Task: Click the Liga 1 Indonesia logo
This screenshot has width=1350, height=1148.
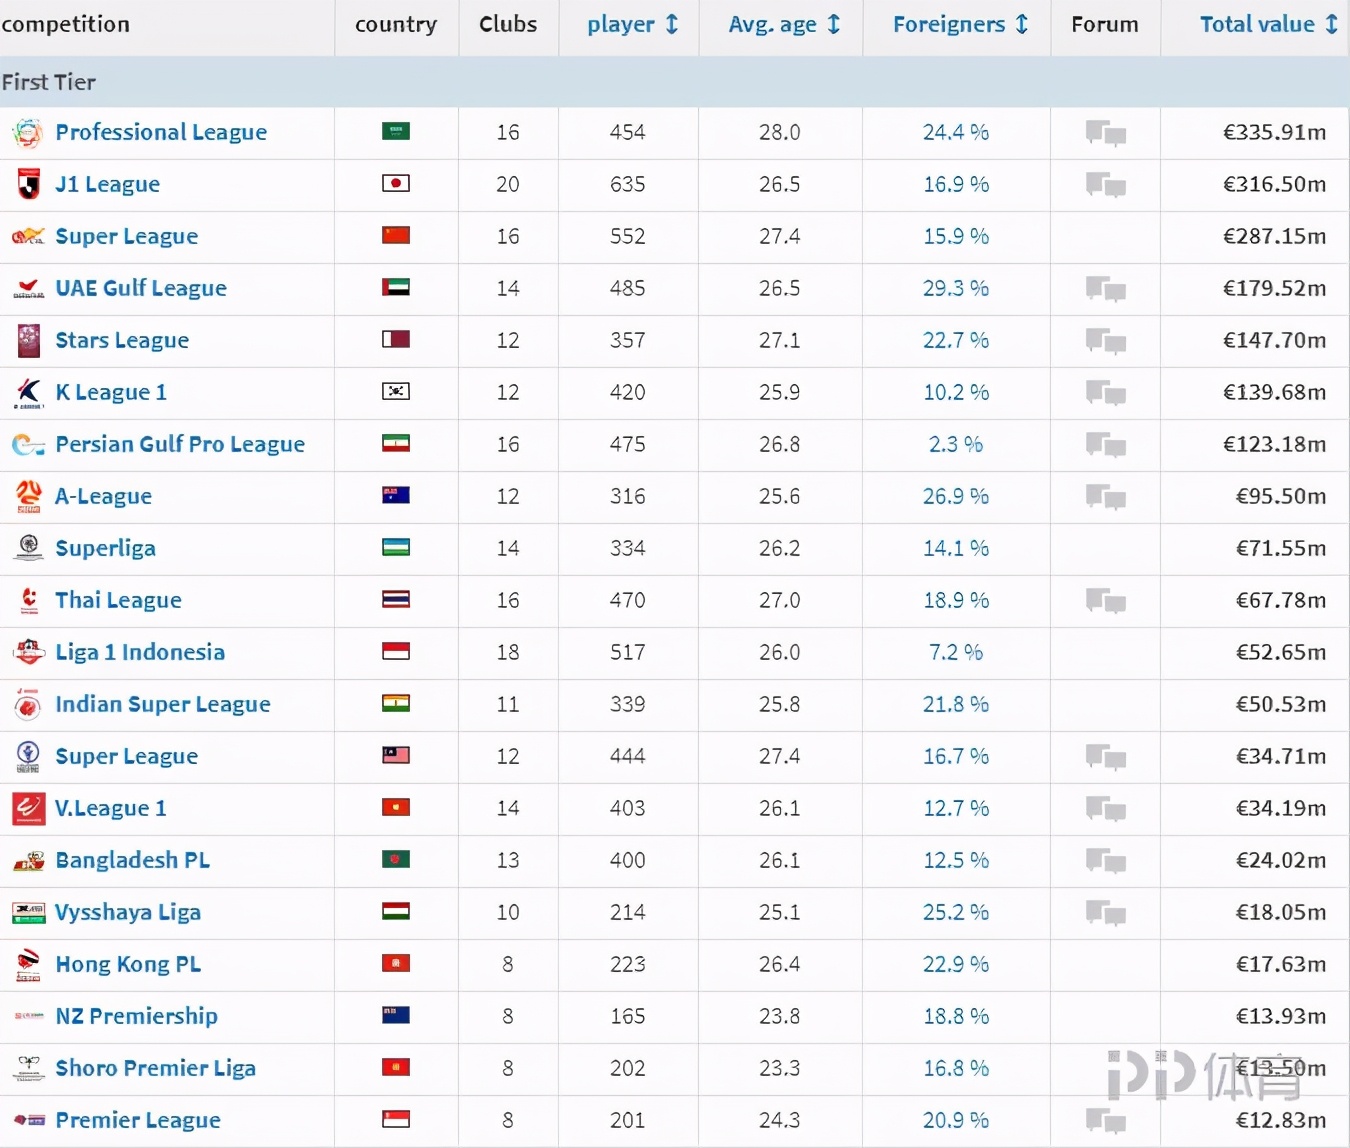Action: (x=28, y=652)
